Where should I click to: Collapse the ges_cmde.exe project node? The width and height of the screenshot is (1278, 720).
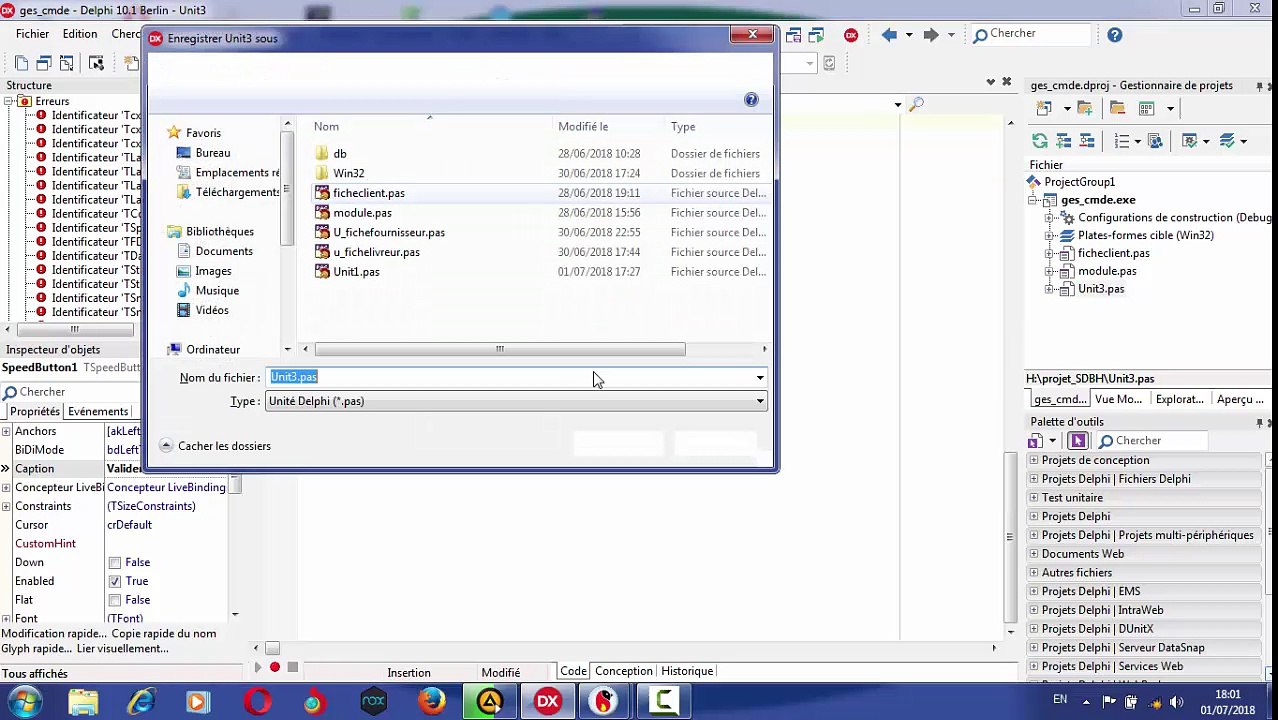point(1034,200)
